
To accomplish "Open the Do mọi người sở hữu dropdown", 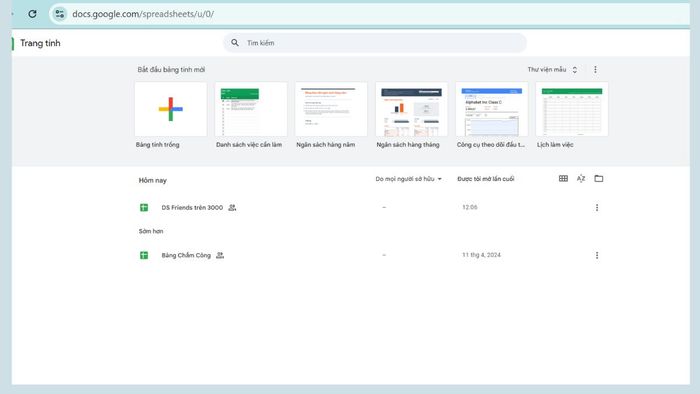I will tap(408, 179).
